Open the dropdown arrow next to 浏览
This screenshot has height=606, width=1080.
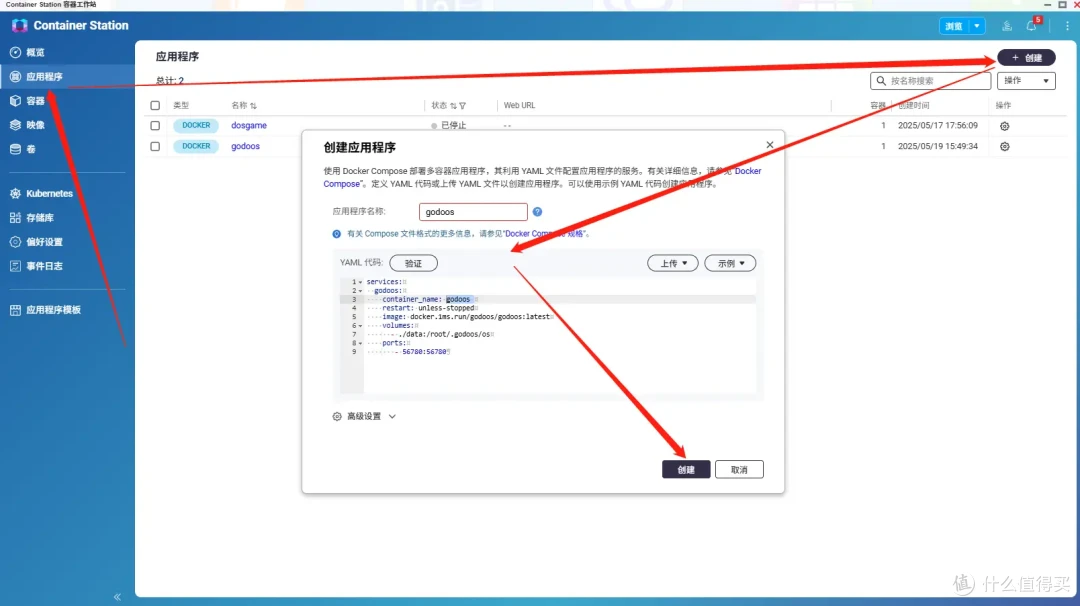(x=977, y=26)
